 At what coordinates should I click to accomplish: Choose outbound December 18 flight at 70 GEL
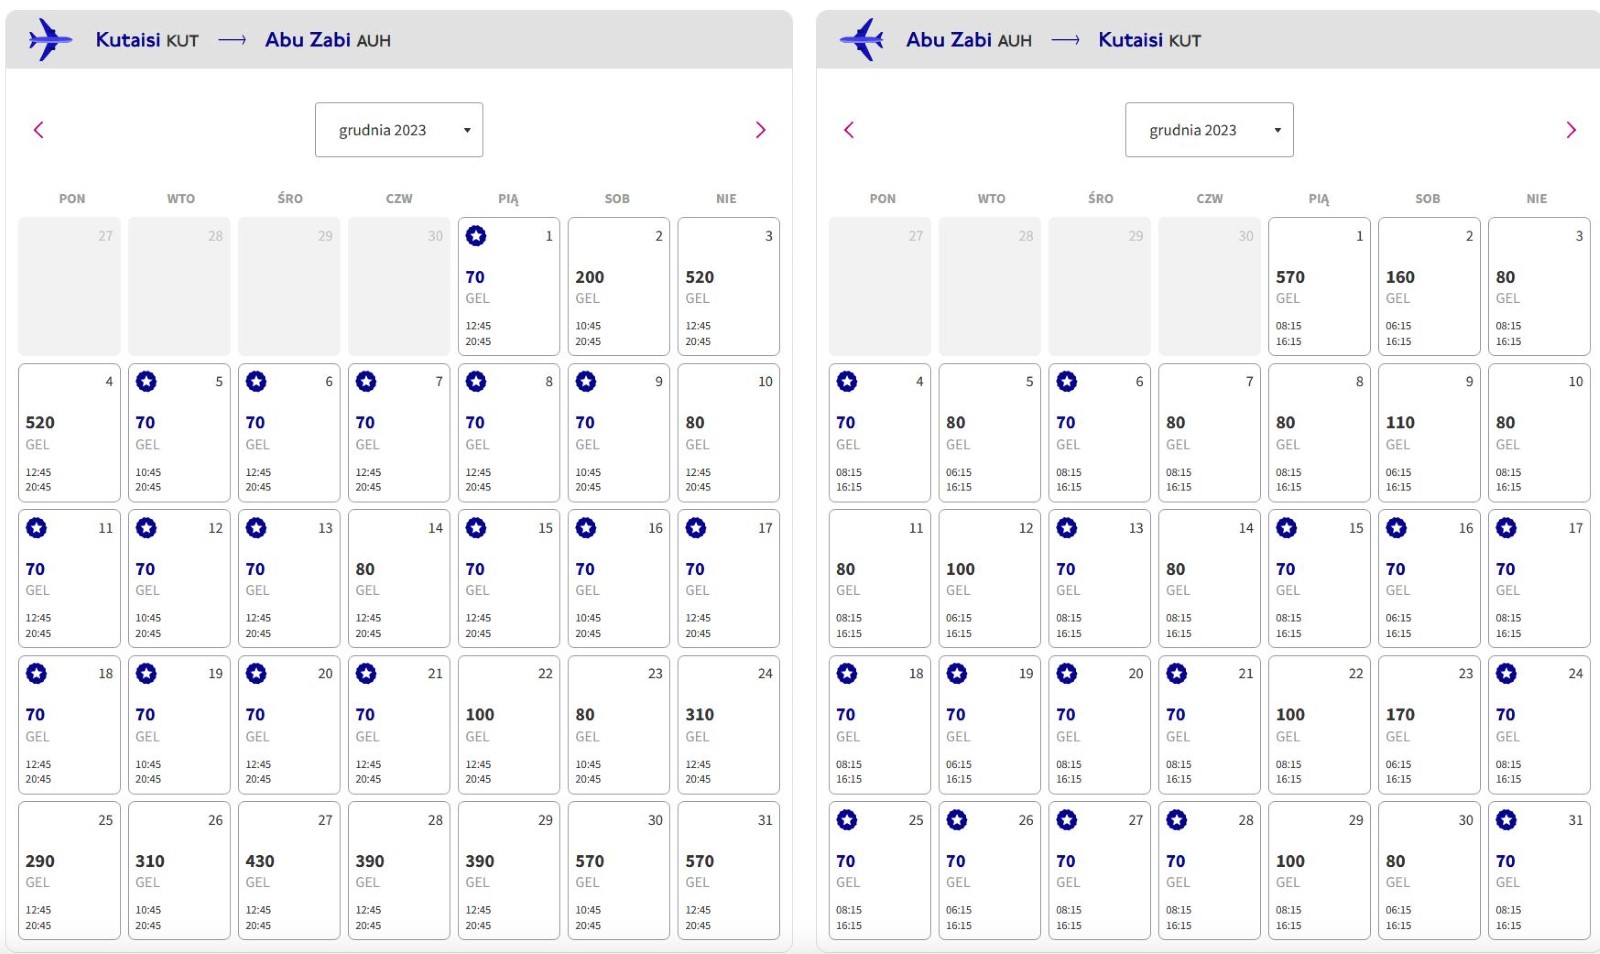click(69, 725)
